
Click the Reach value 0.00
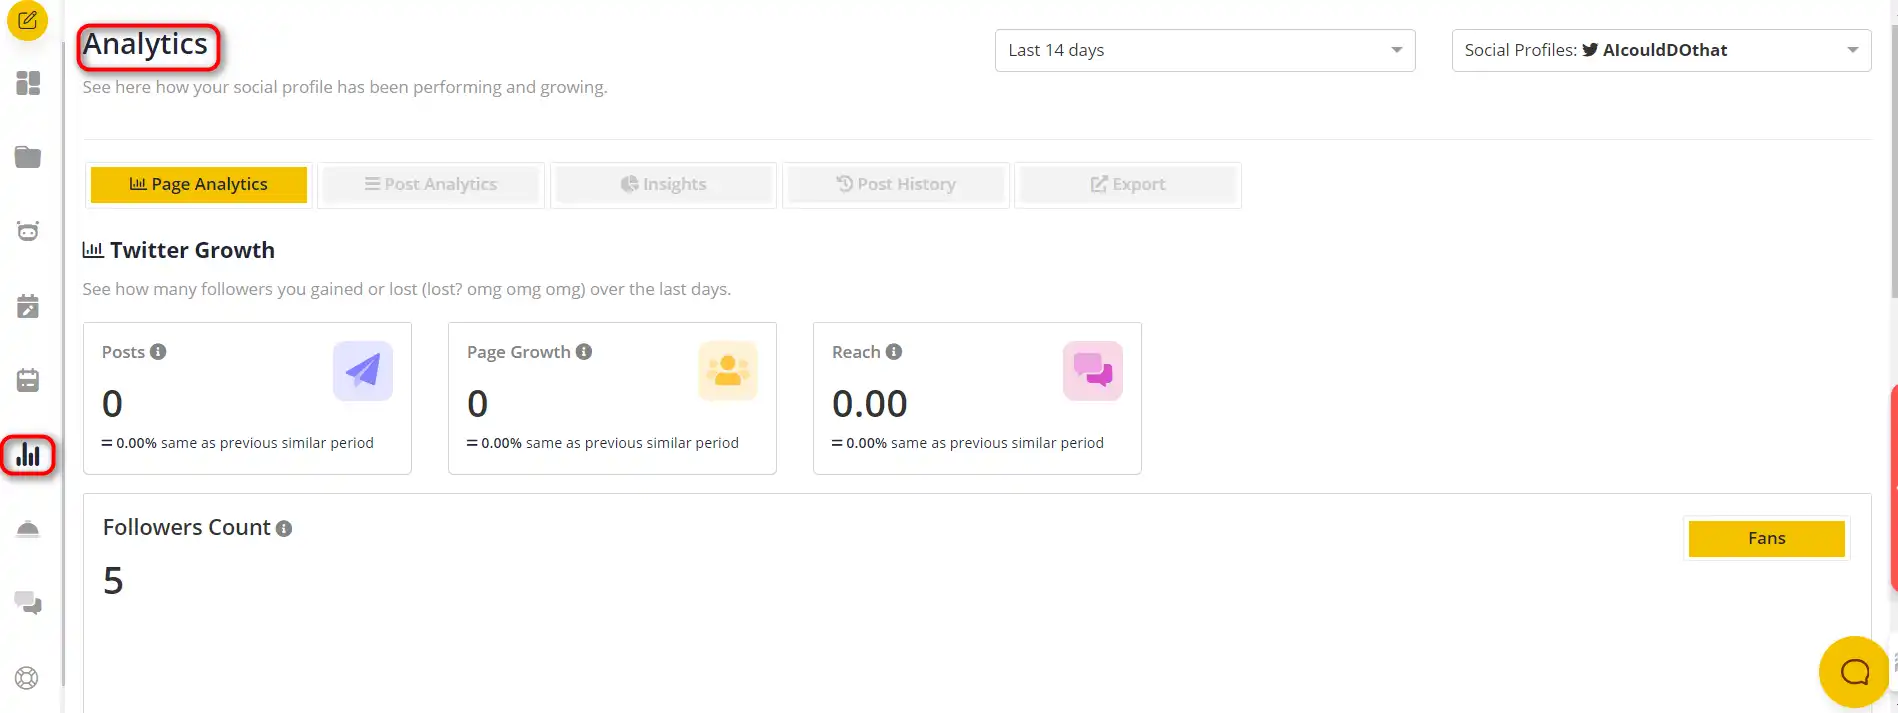pyautogui.click(x=870, y=404)
